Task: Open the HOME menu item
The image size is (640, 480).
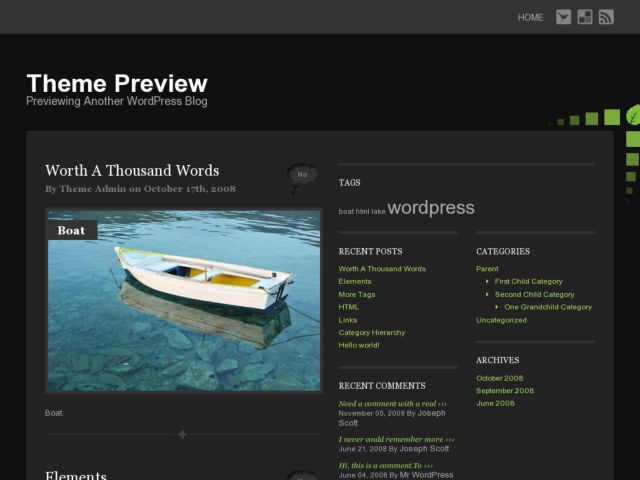Action: pos(530,18)
